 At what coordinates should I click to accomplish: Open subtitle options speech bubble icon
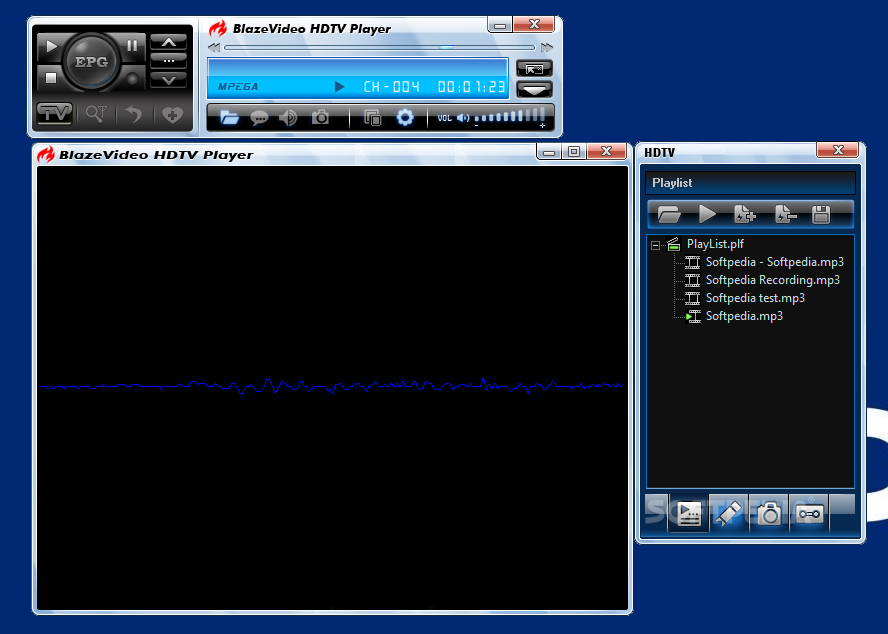259,118
